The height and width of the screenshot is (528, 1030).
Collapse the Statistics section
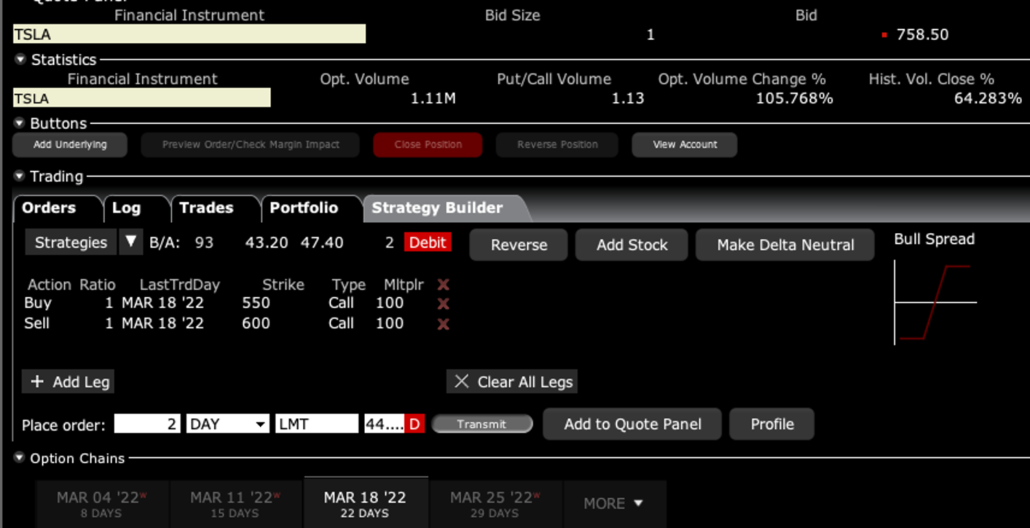pos(21,60)
